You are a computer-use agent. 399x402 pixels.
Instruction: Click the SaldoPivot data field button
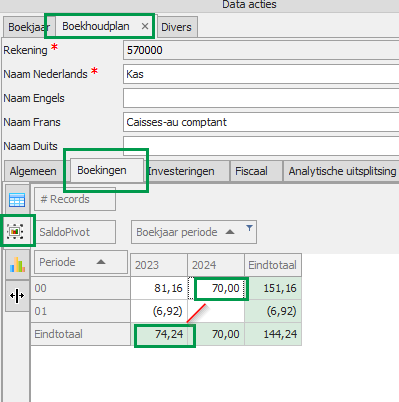[75, 232]
